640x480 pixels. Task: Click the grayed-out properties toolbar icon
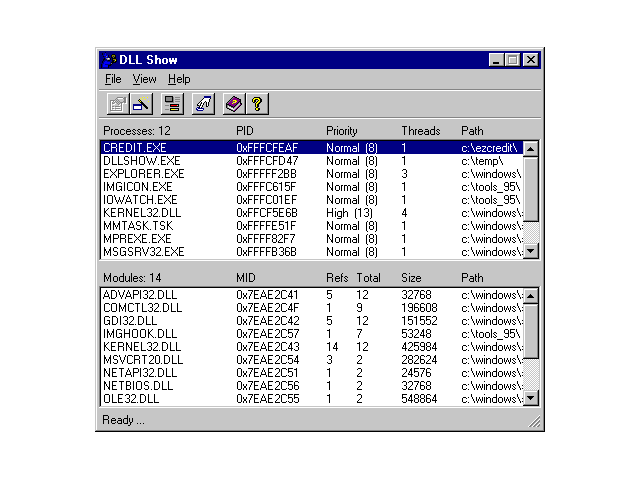coord(117,103)
